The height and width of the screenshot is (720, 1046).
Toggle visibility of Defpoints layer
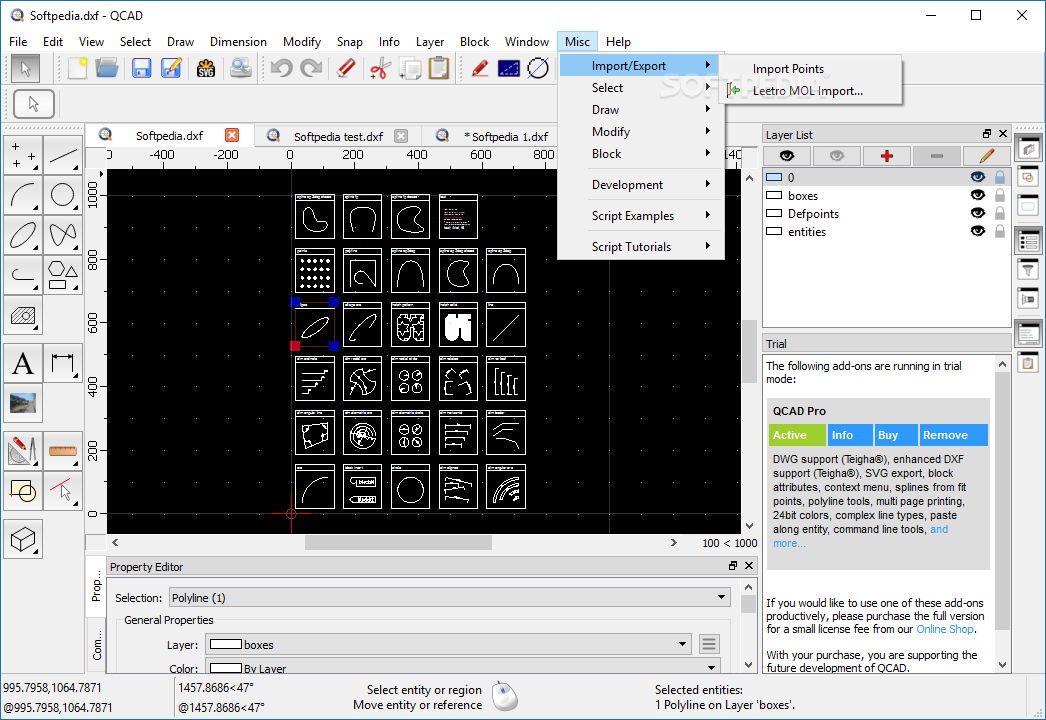click(978, 213)
